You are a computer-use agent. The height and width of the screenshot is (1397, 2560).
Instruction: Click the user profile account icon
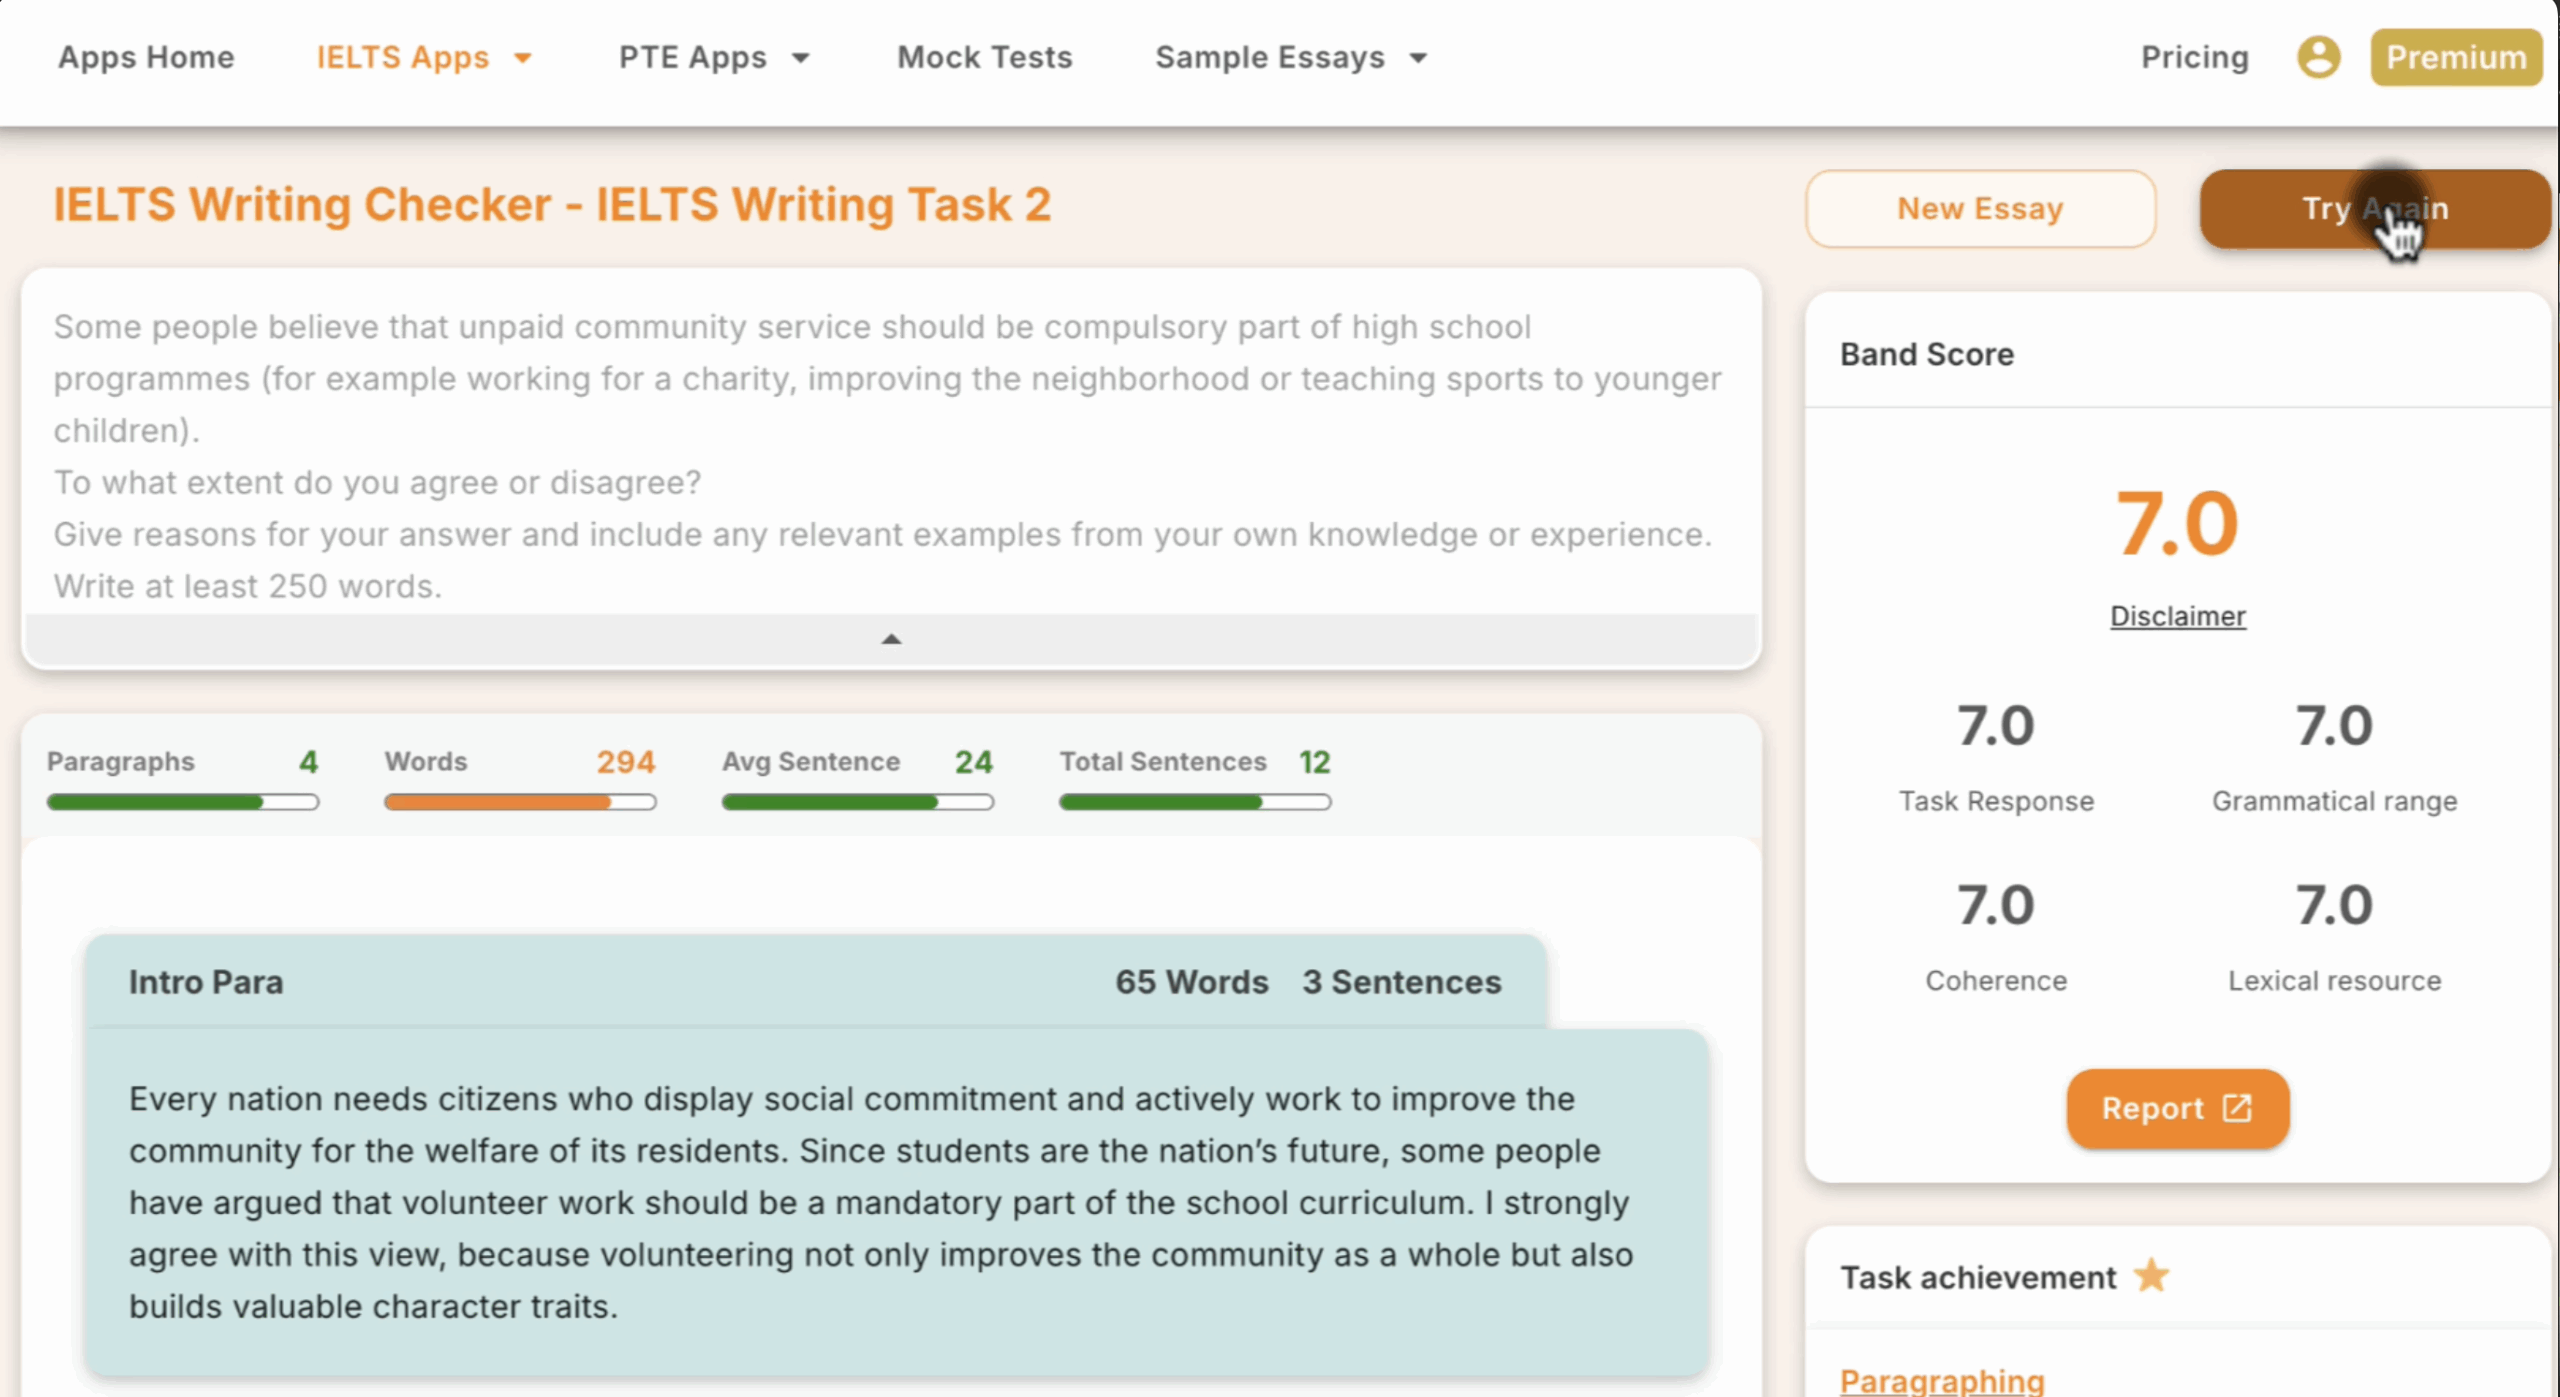coord(2317,57)
